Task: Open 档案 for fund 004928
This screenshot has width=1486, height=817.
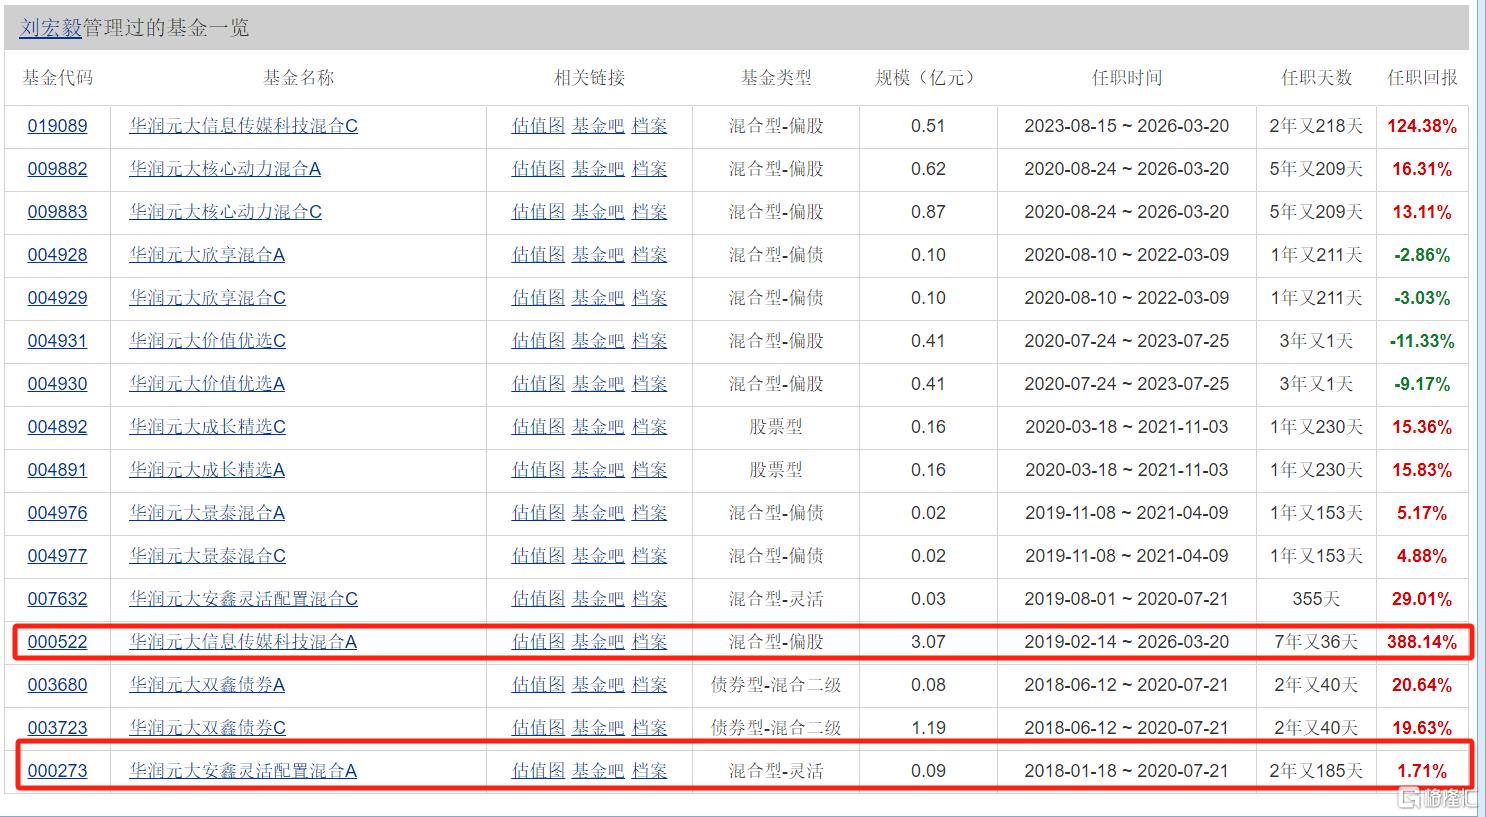Action: pyautogui.click(x=650, y=255)
